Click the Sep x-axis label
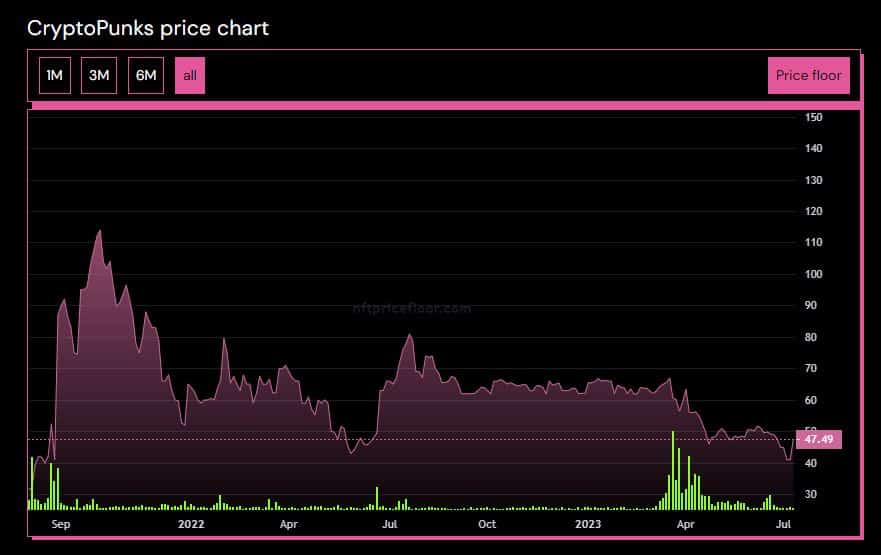The height and width of the screenshot is (555, 881). click(61, 524)
